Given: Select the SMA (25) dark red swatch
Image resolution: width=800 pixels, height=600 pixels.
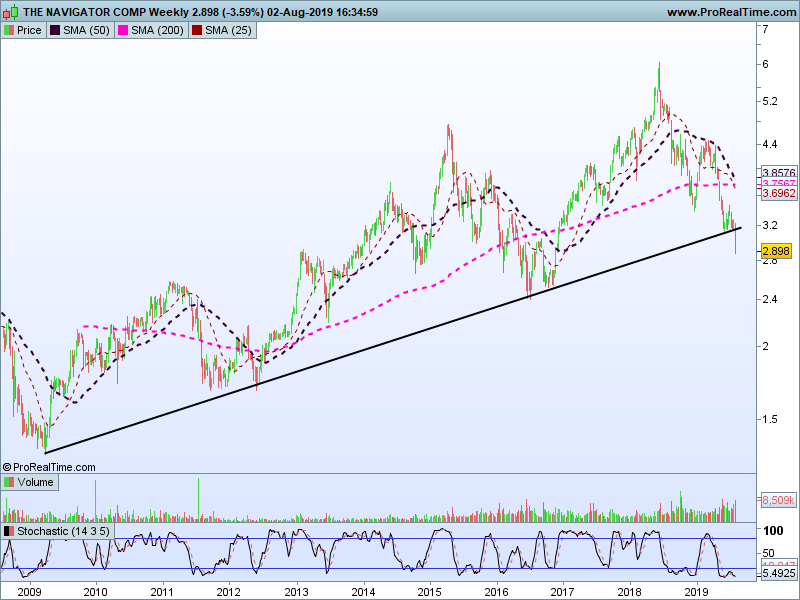Looking at the screenshot, I should tap(196, 30).
